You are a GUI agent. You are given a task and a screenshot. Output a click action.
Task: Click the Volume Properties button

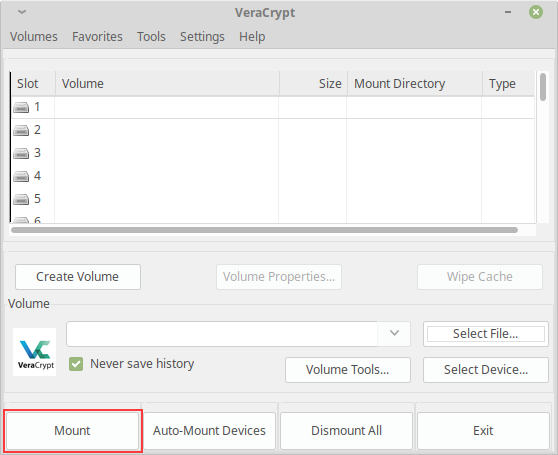[279, 277]
